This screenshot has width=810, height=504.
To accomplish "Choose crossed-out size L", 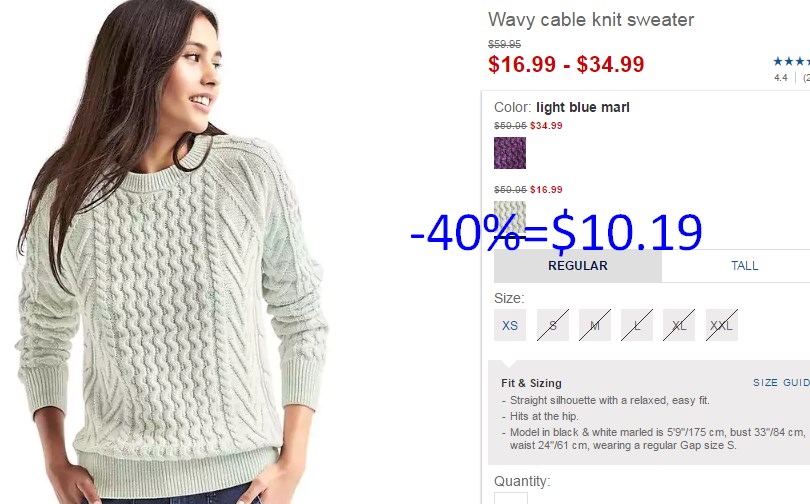I will (x=637, y=325).
